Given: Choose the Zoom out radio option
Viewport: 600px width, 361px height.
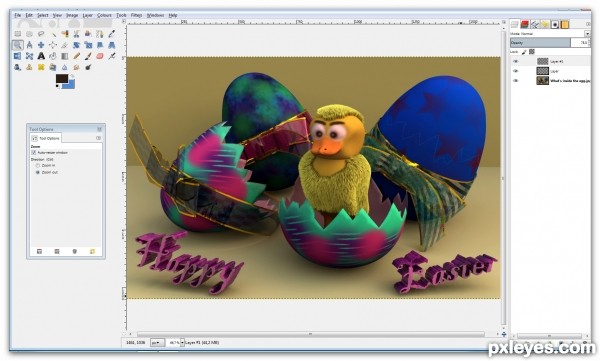Looking at the screenshot, I should click(x=38, y=173).
